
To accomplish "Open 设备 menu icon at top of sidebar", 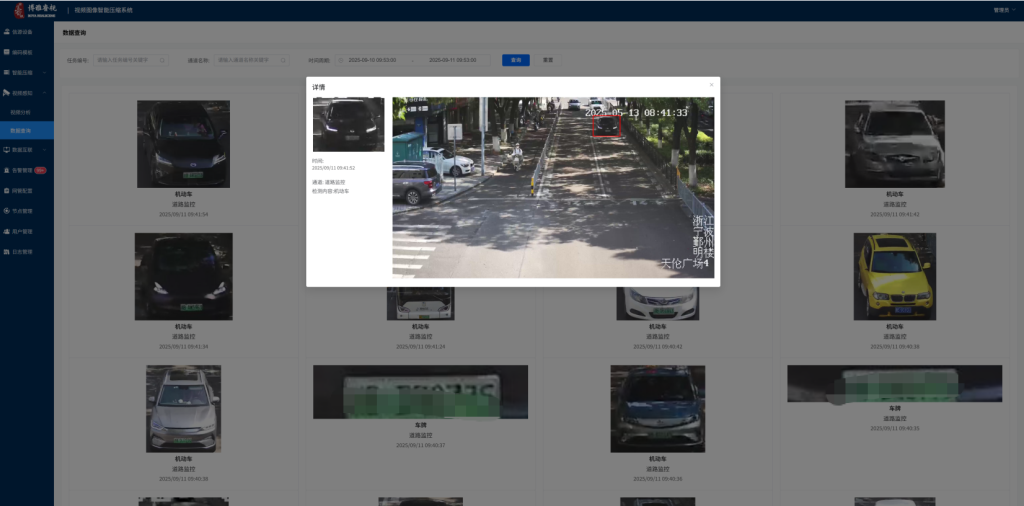I will tap(7, 32).
